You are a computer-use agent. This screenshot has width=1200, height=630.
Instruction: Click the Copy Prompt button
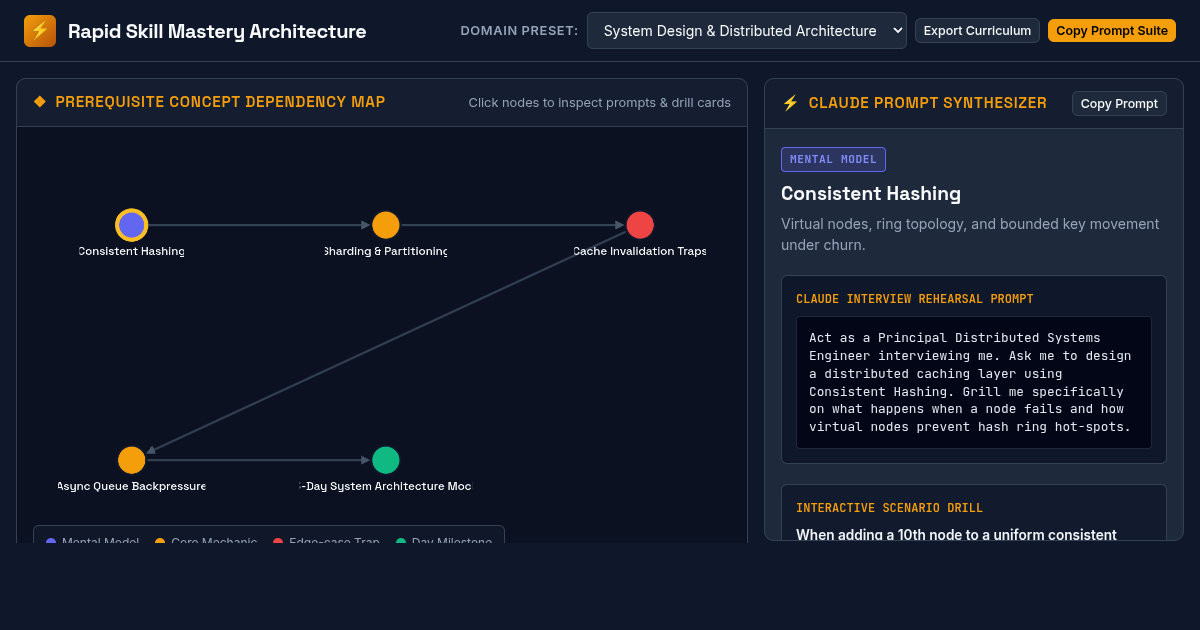1119,104
